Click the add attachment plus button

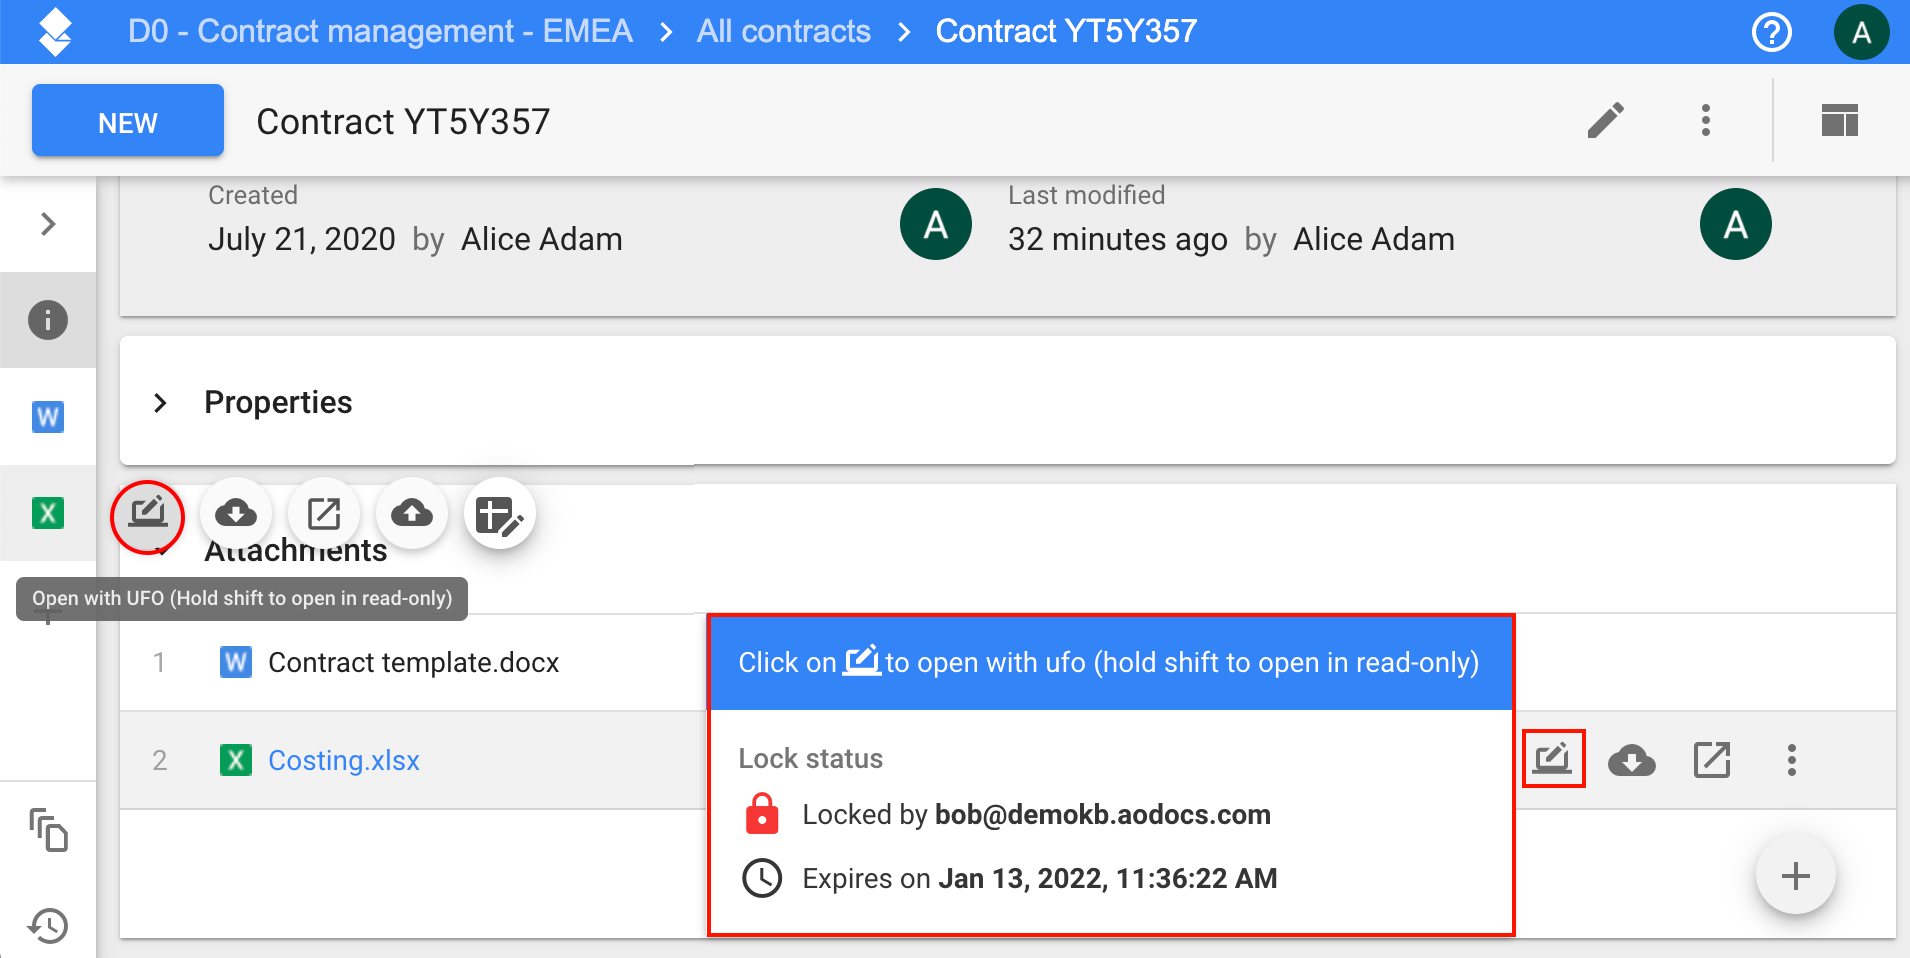1796,876
